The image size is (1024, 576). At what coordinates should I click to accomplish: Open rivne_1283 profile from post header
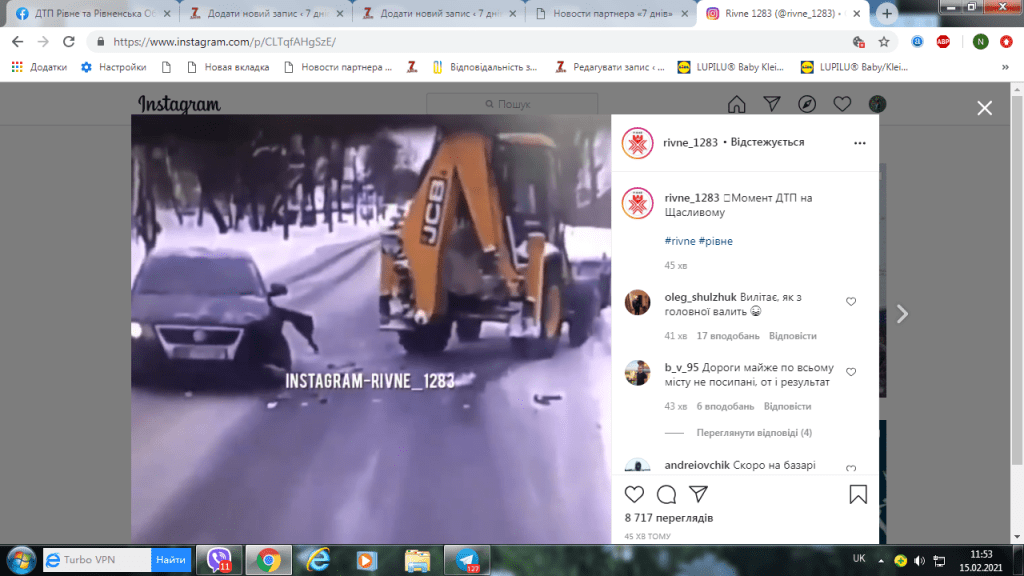tap(690, 142)
